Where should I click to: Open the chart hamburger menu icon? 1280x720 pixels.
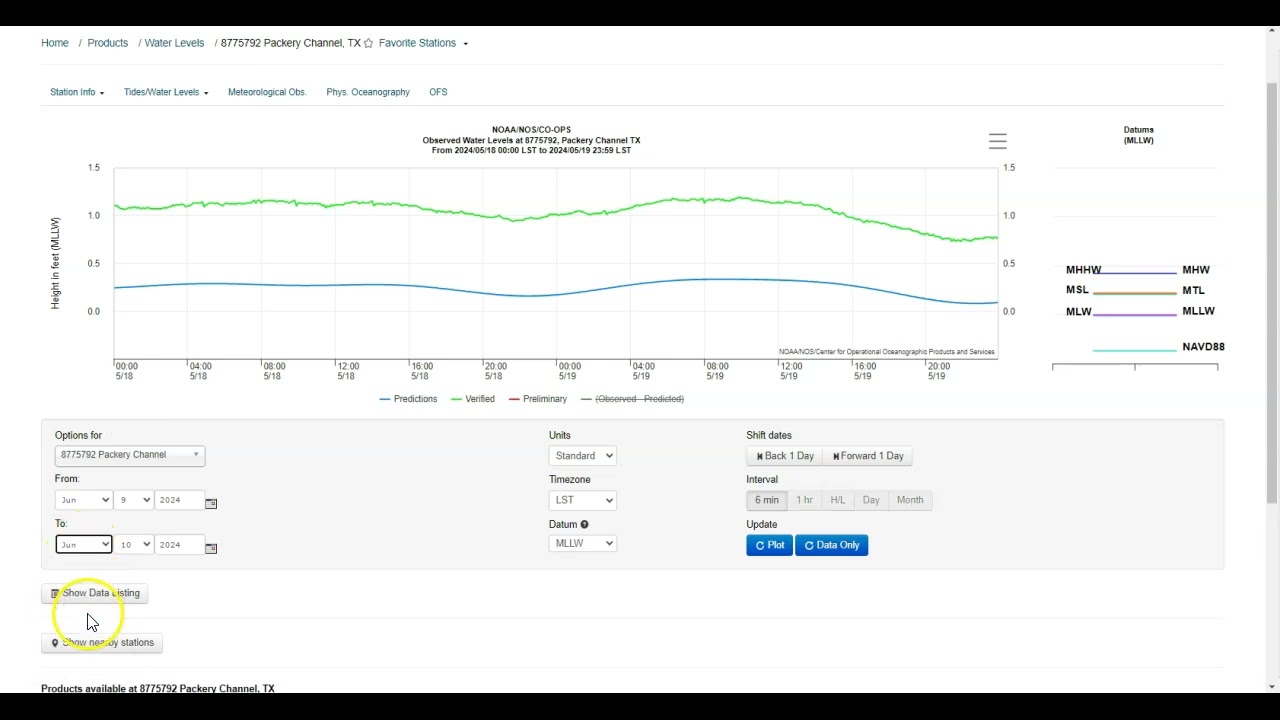coord(997,141)
